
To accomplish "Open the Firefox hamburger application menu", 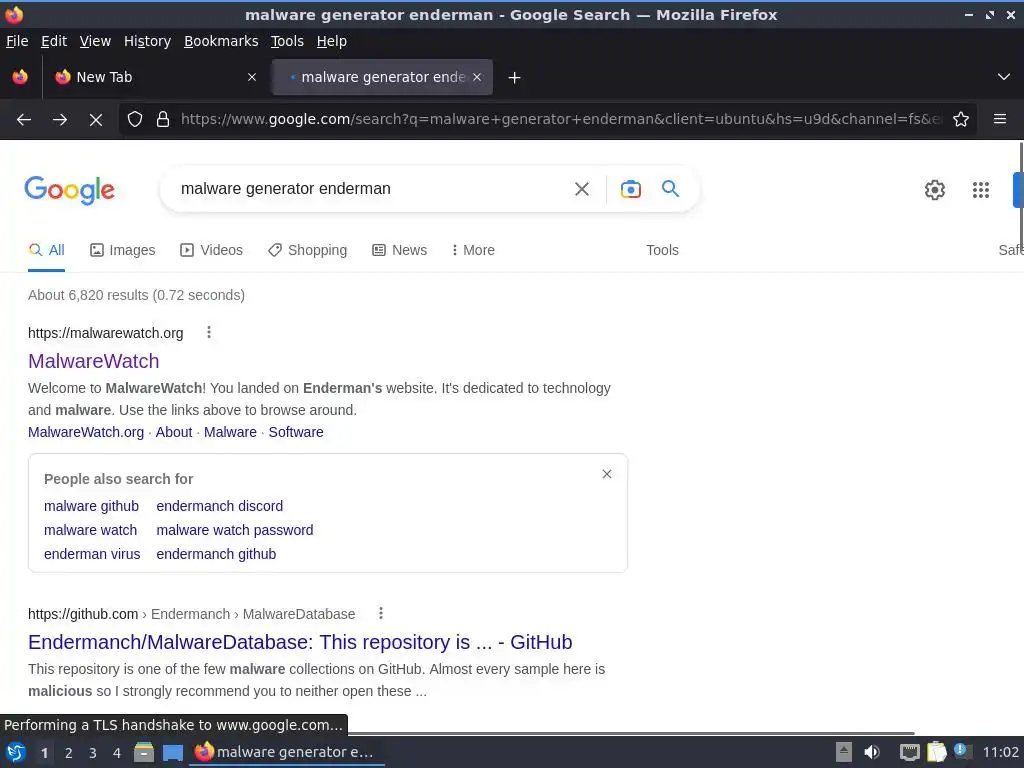I will pyautogui.click(x=1000, y=119).
